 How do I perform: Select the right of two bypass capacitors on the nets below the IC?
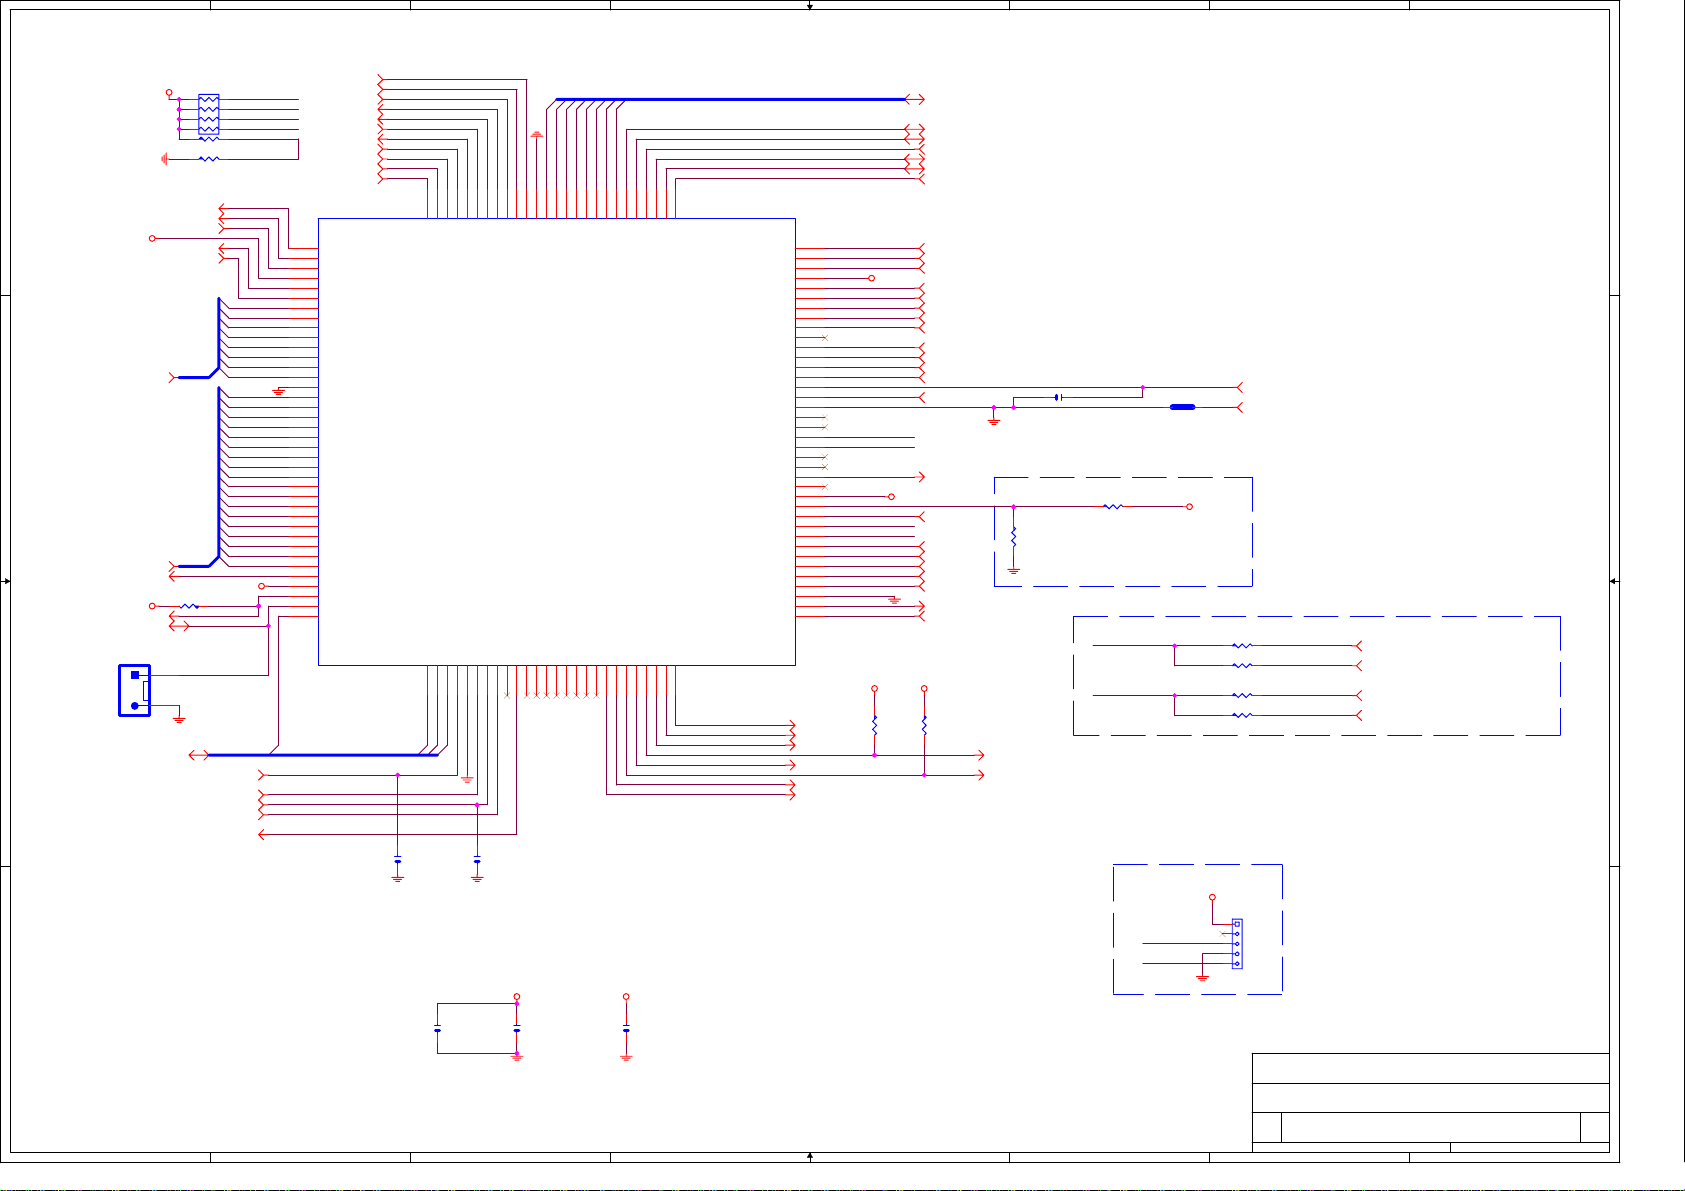click(x=477, y=860)
